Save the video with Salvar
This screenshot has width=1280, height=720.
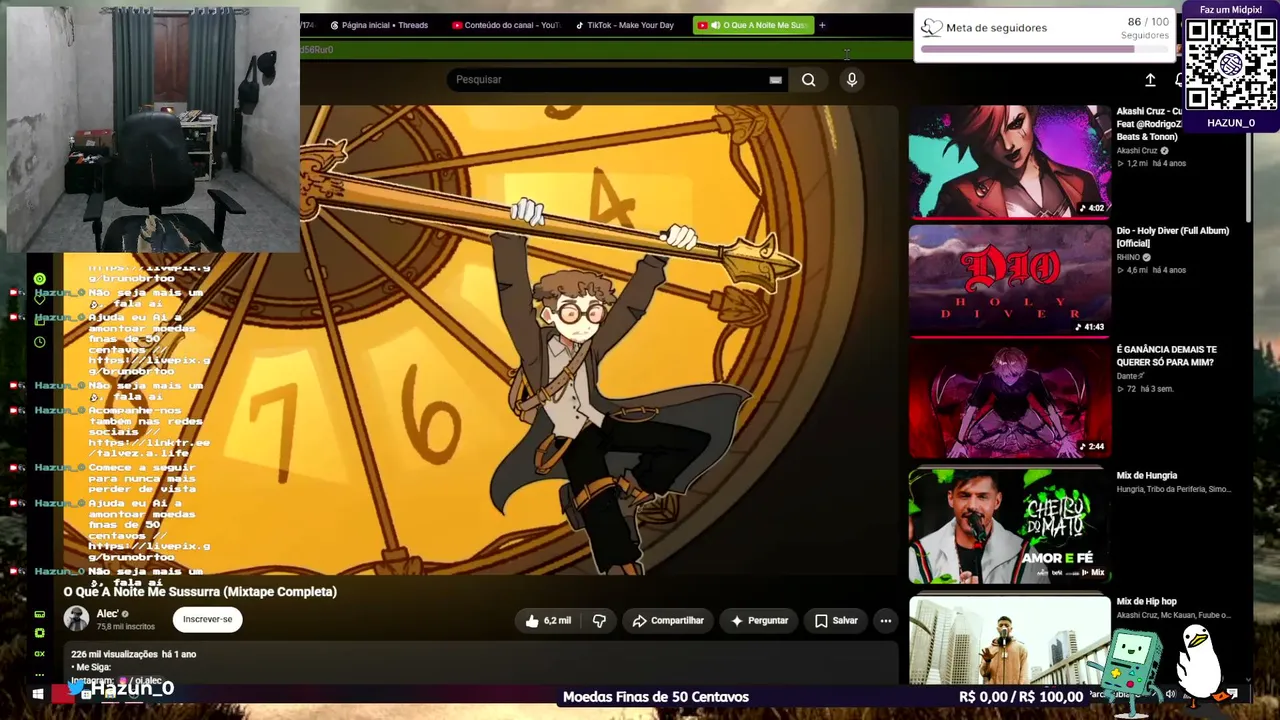point(836,621)
